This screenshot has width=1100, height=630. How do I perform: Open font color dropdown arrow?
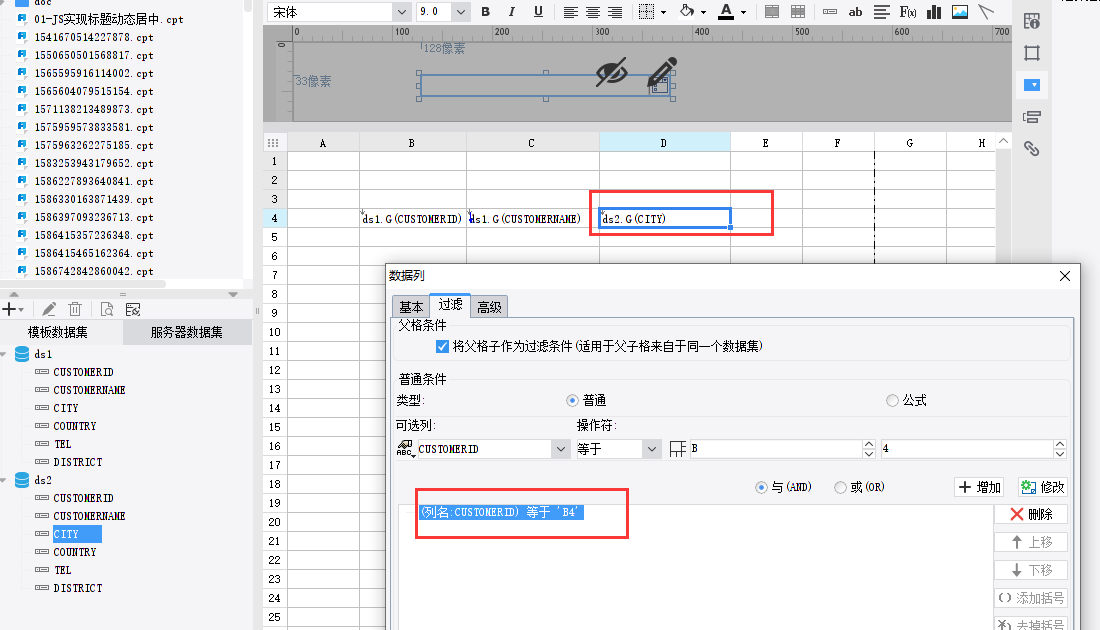click(743, 13)
